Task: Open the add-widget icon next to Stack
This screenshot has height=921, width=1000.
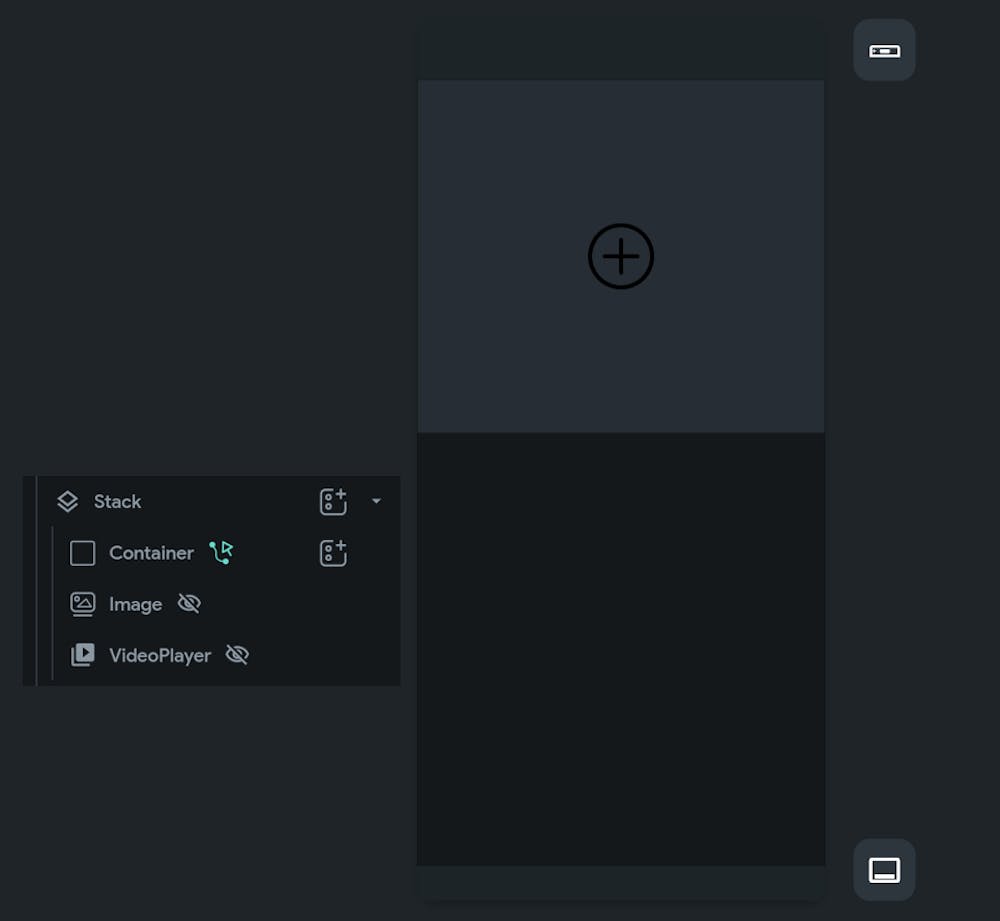Action: point(333,501)
